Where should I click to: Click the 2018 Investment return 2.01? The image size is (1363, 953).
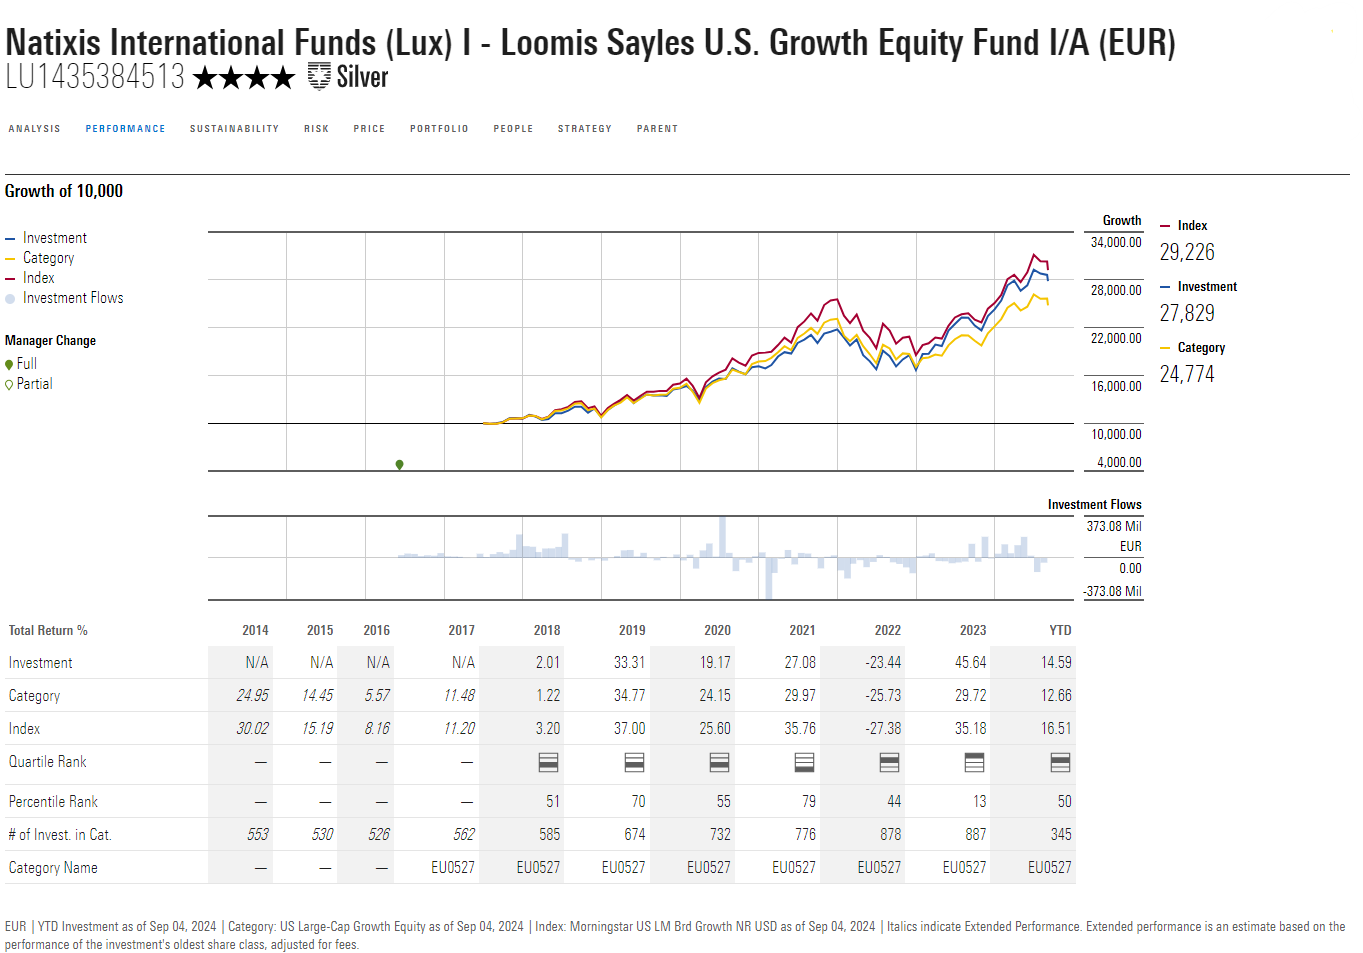coord(548,663)
